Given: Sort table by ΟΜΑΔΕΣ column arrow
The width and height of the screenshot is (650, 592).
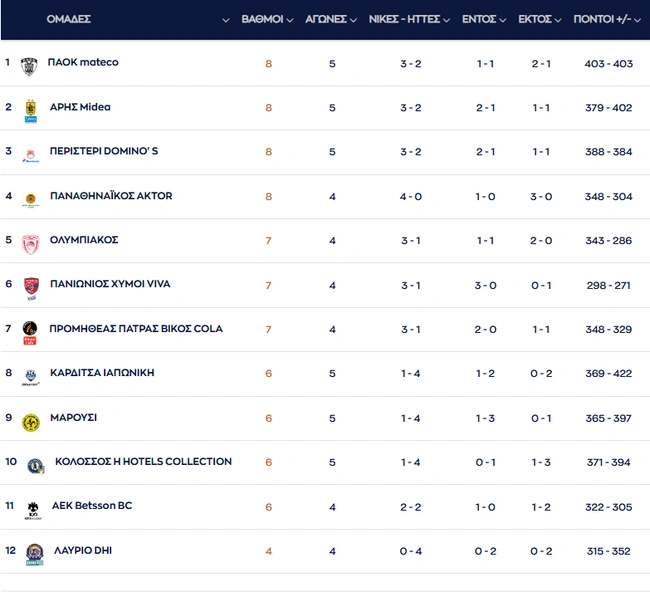Looking at the screenshot, I should tap(225, 20).
